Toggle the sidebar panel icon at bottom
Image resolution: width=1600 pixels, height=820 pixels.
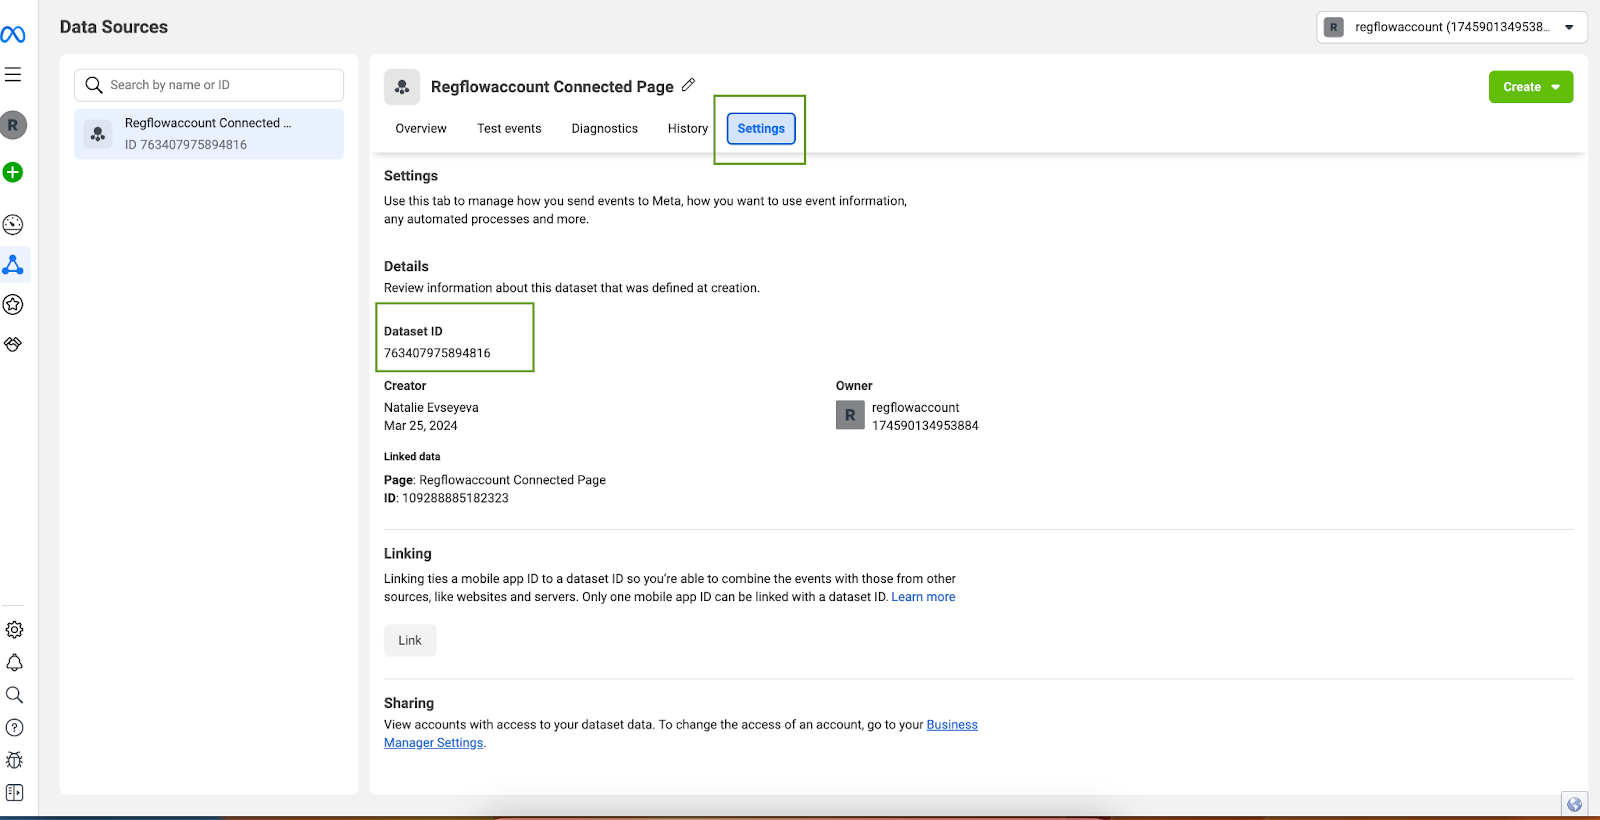point(14,793)
